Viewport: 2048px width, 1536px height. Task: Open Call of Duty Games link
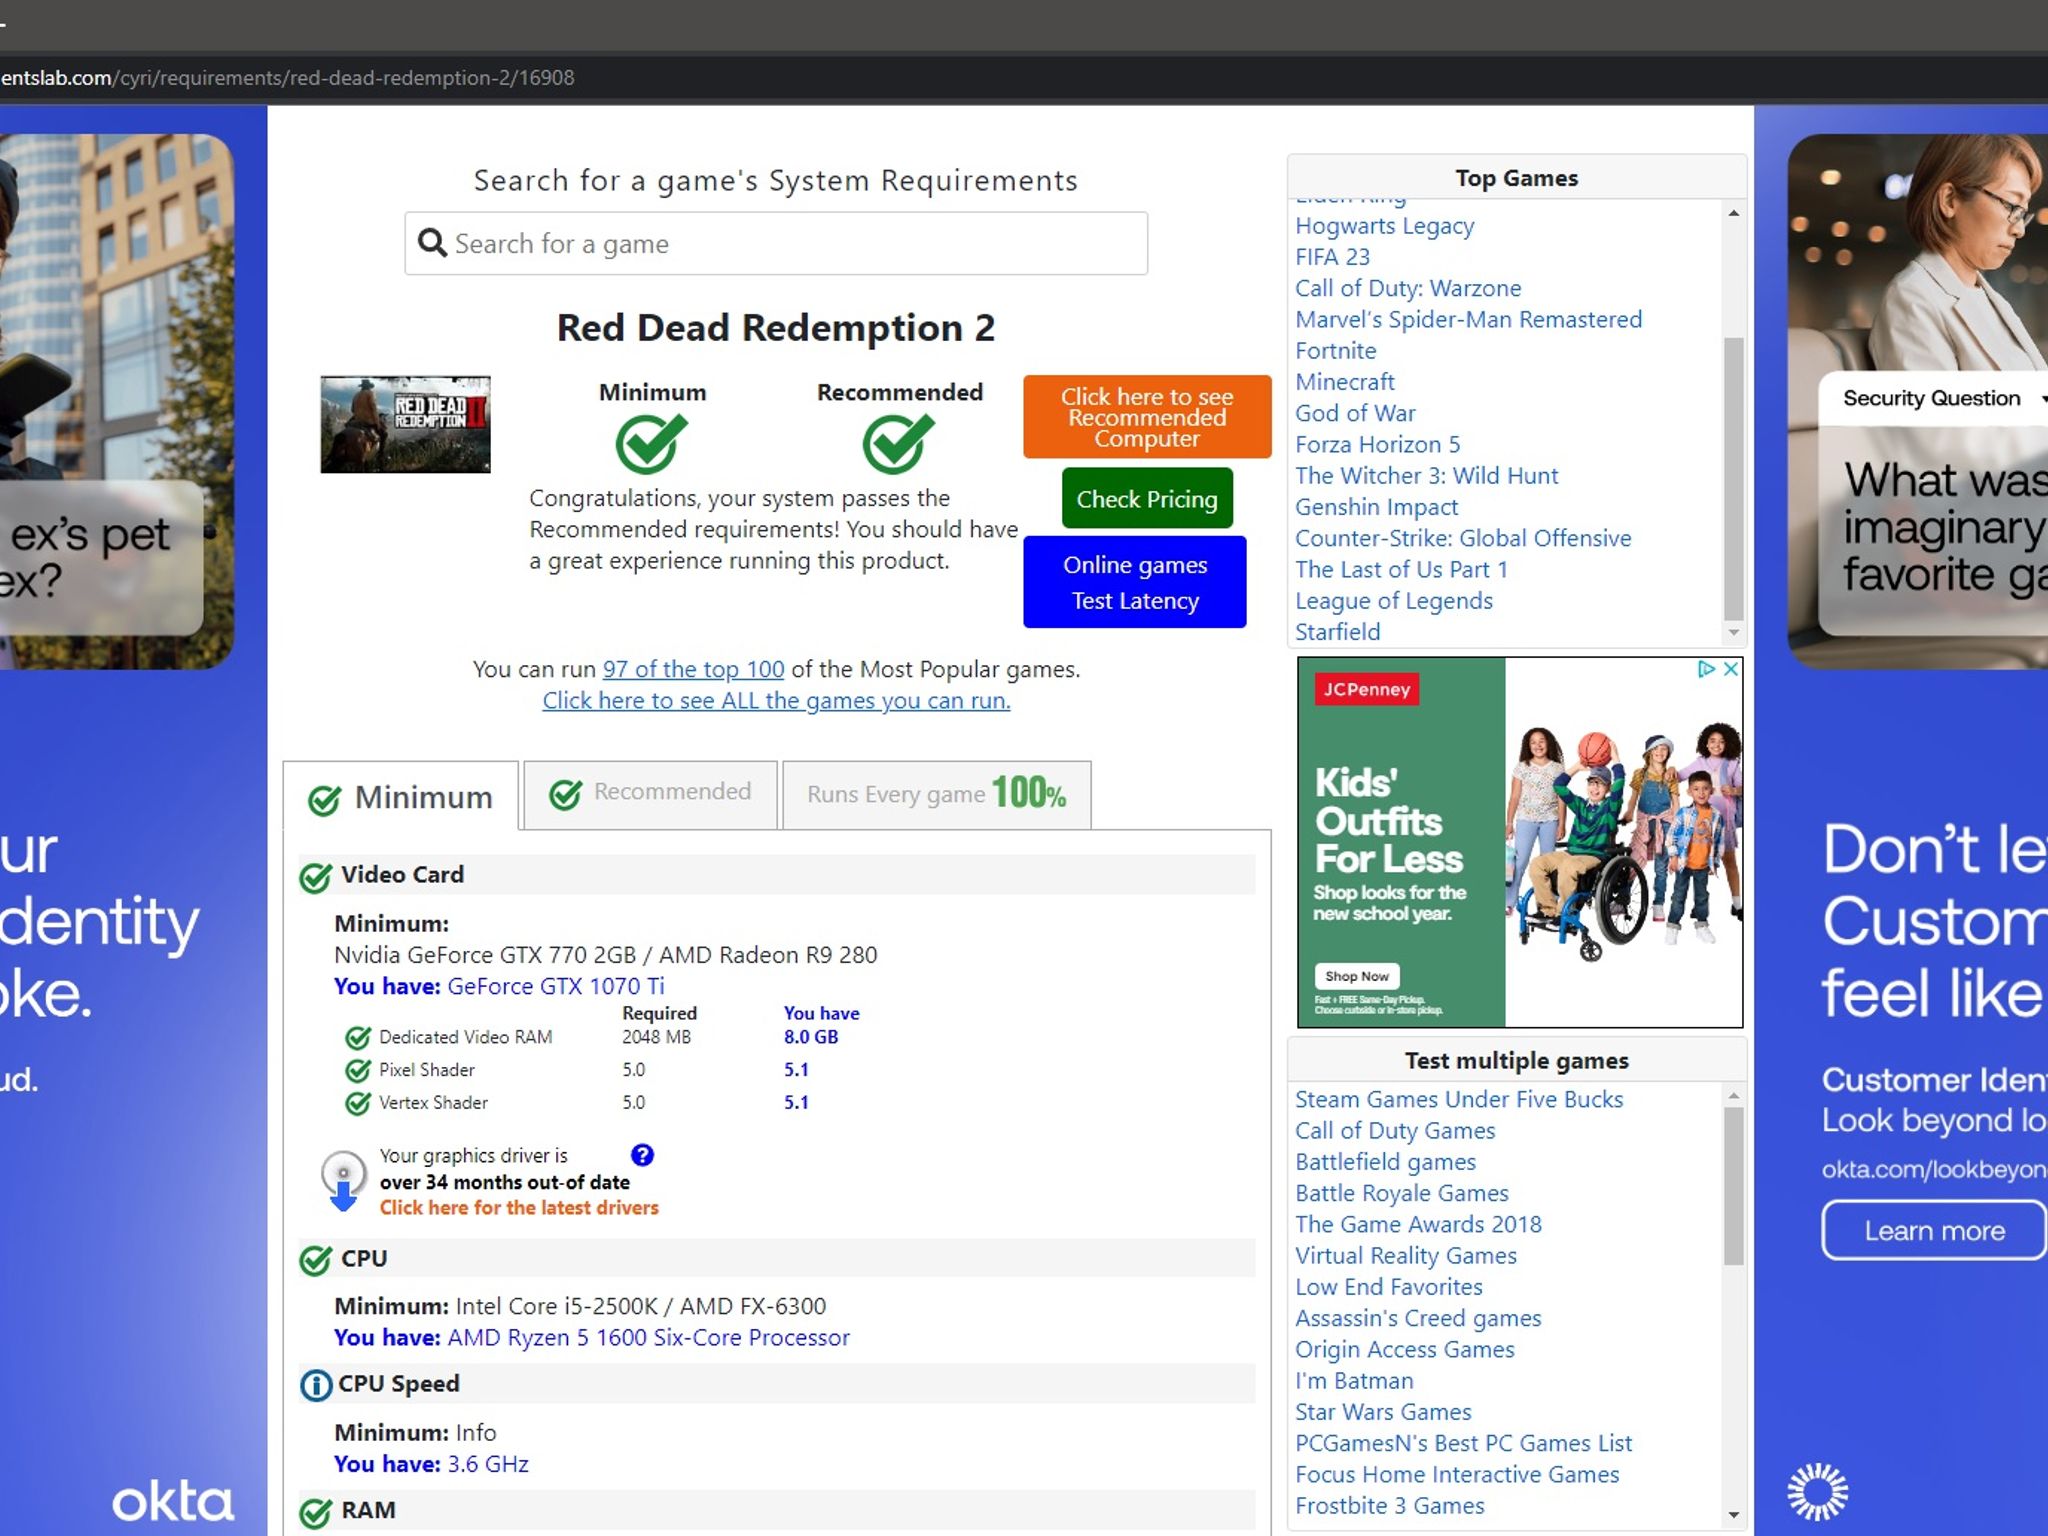pos(1395,1130)
